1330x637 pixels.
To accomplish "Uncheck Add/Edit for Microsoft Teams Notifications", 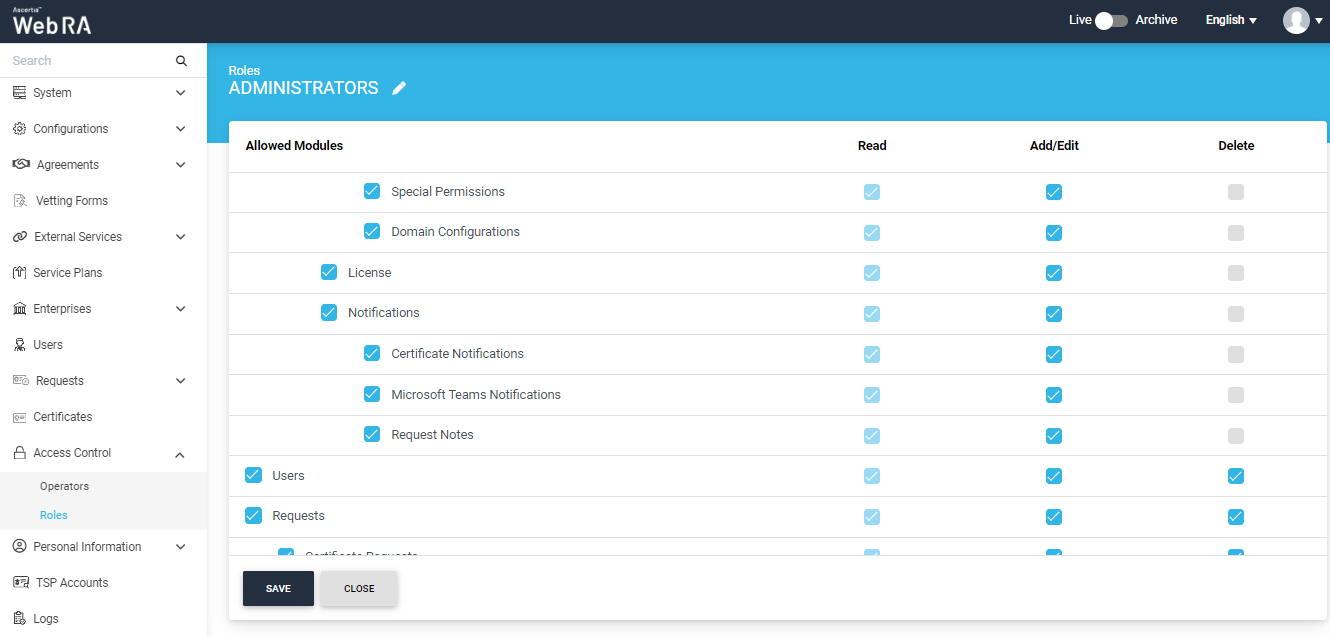I will tap(1053, 395).
